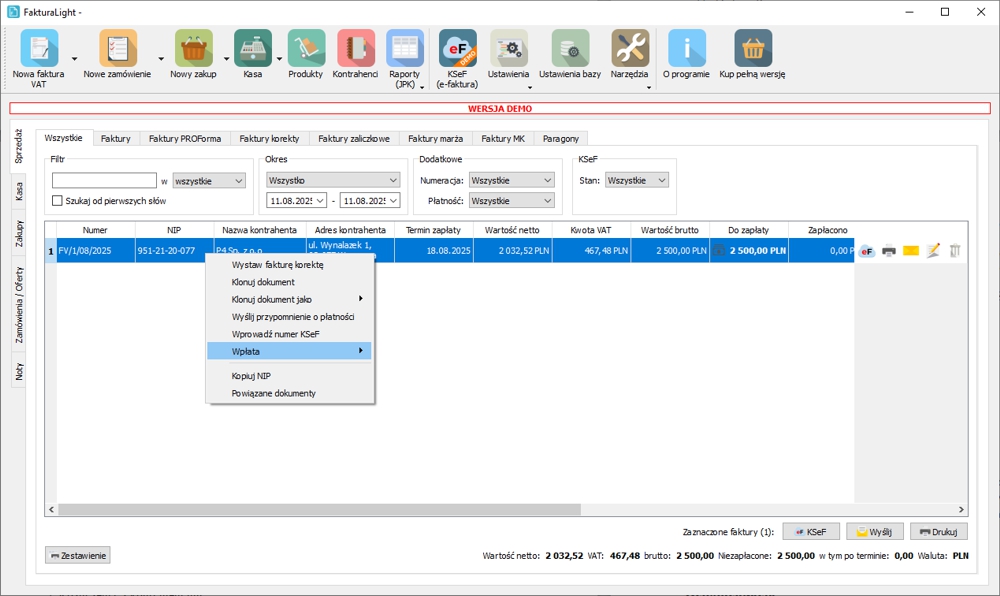
Task: Click the KSeF (e-faktura) toolbar icon
Action: coord(457,49)
